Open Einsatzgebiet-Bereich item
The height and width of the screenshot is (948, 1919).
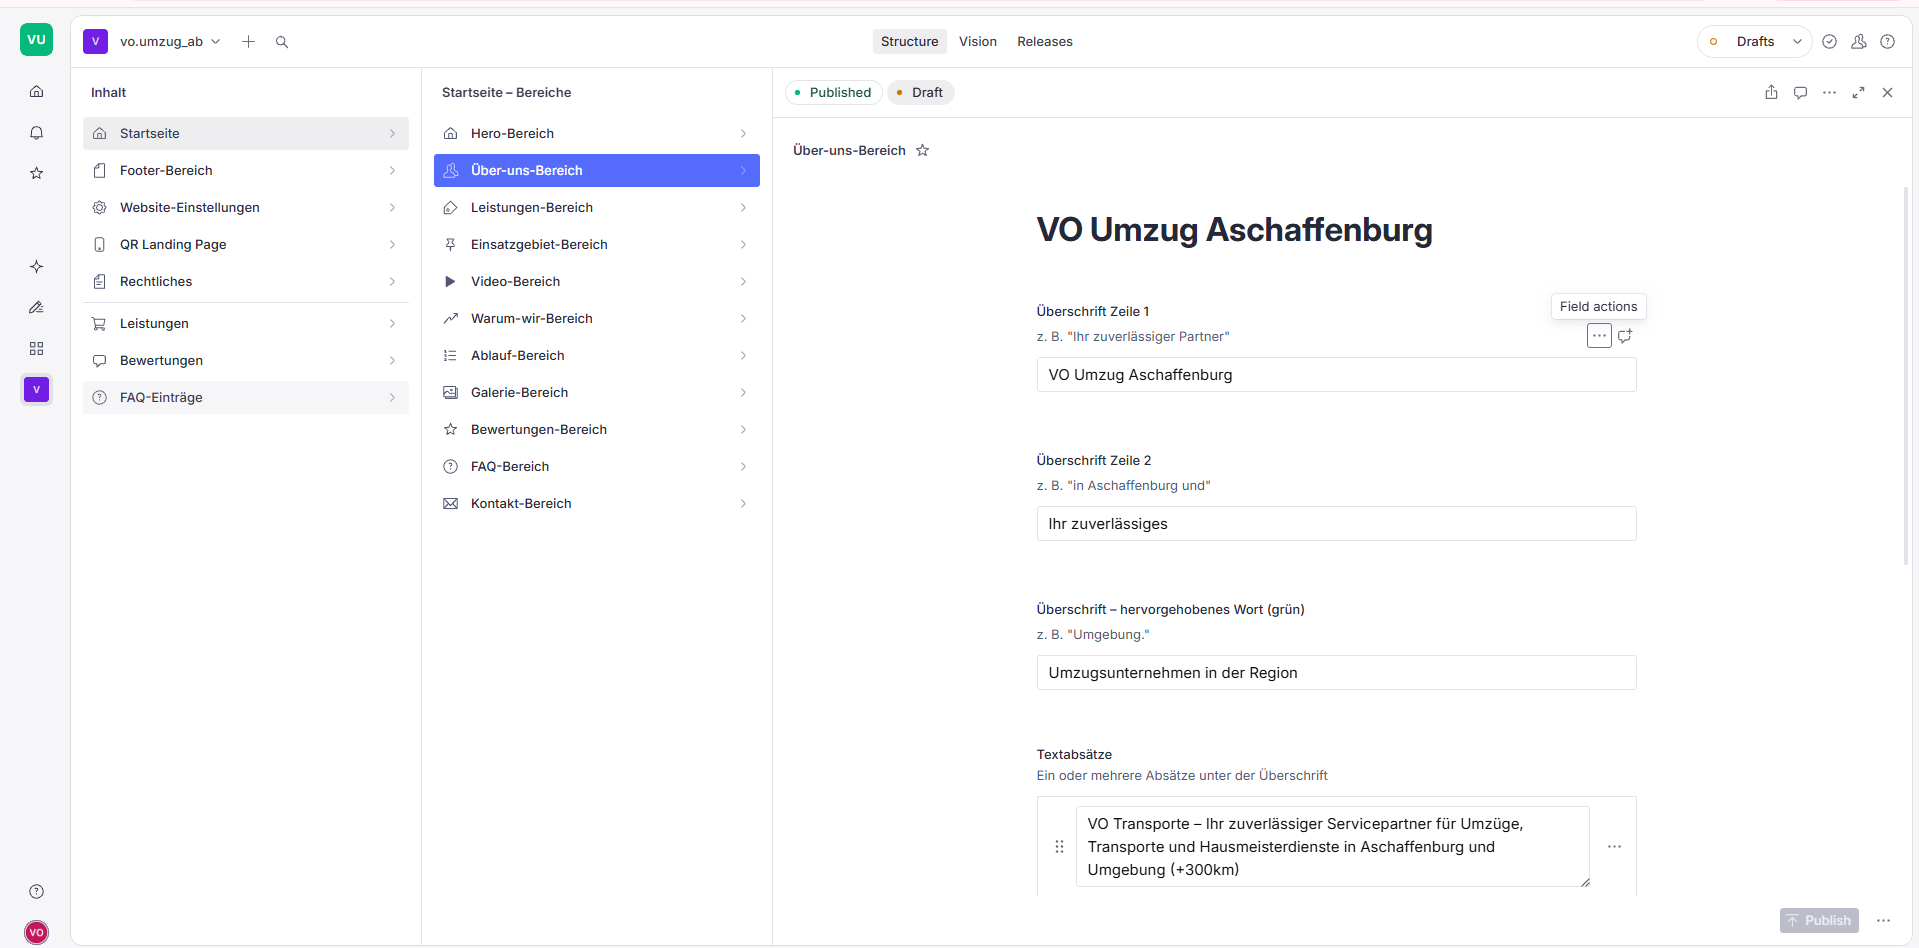[x=597, y=244]
